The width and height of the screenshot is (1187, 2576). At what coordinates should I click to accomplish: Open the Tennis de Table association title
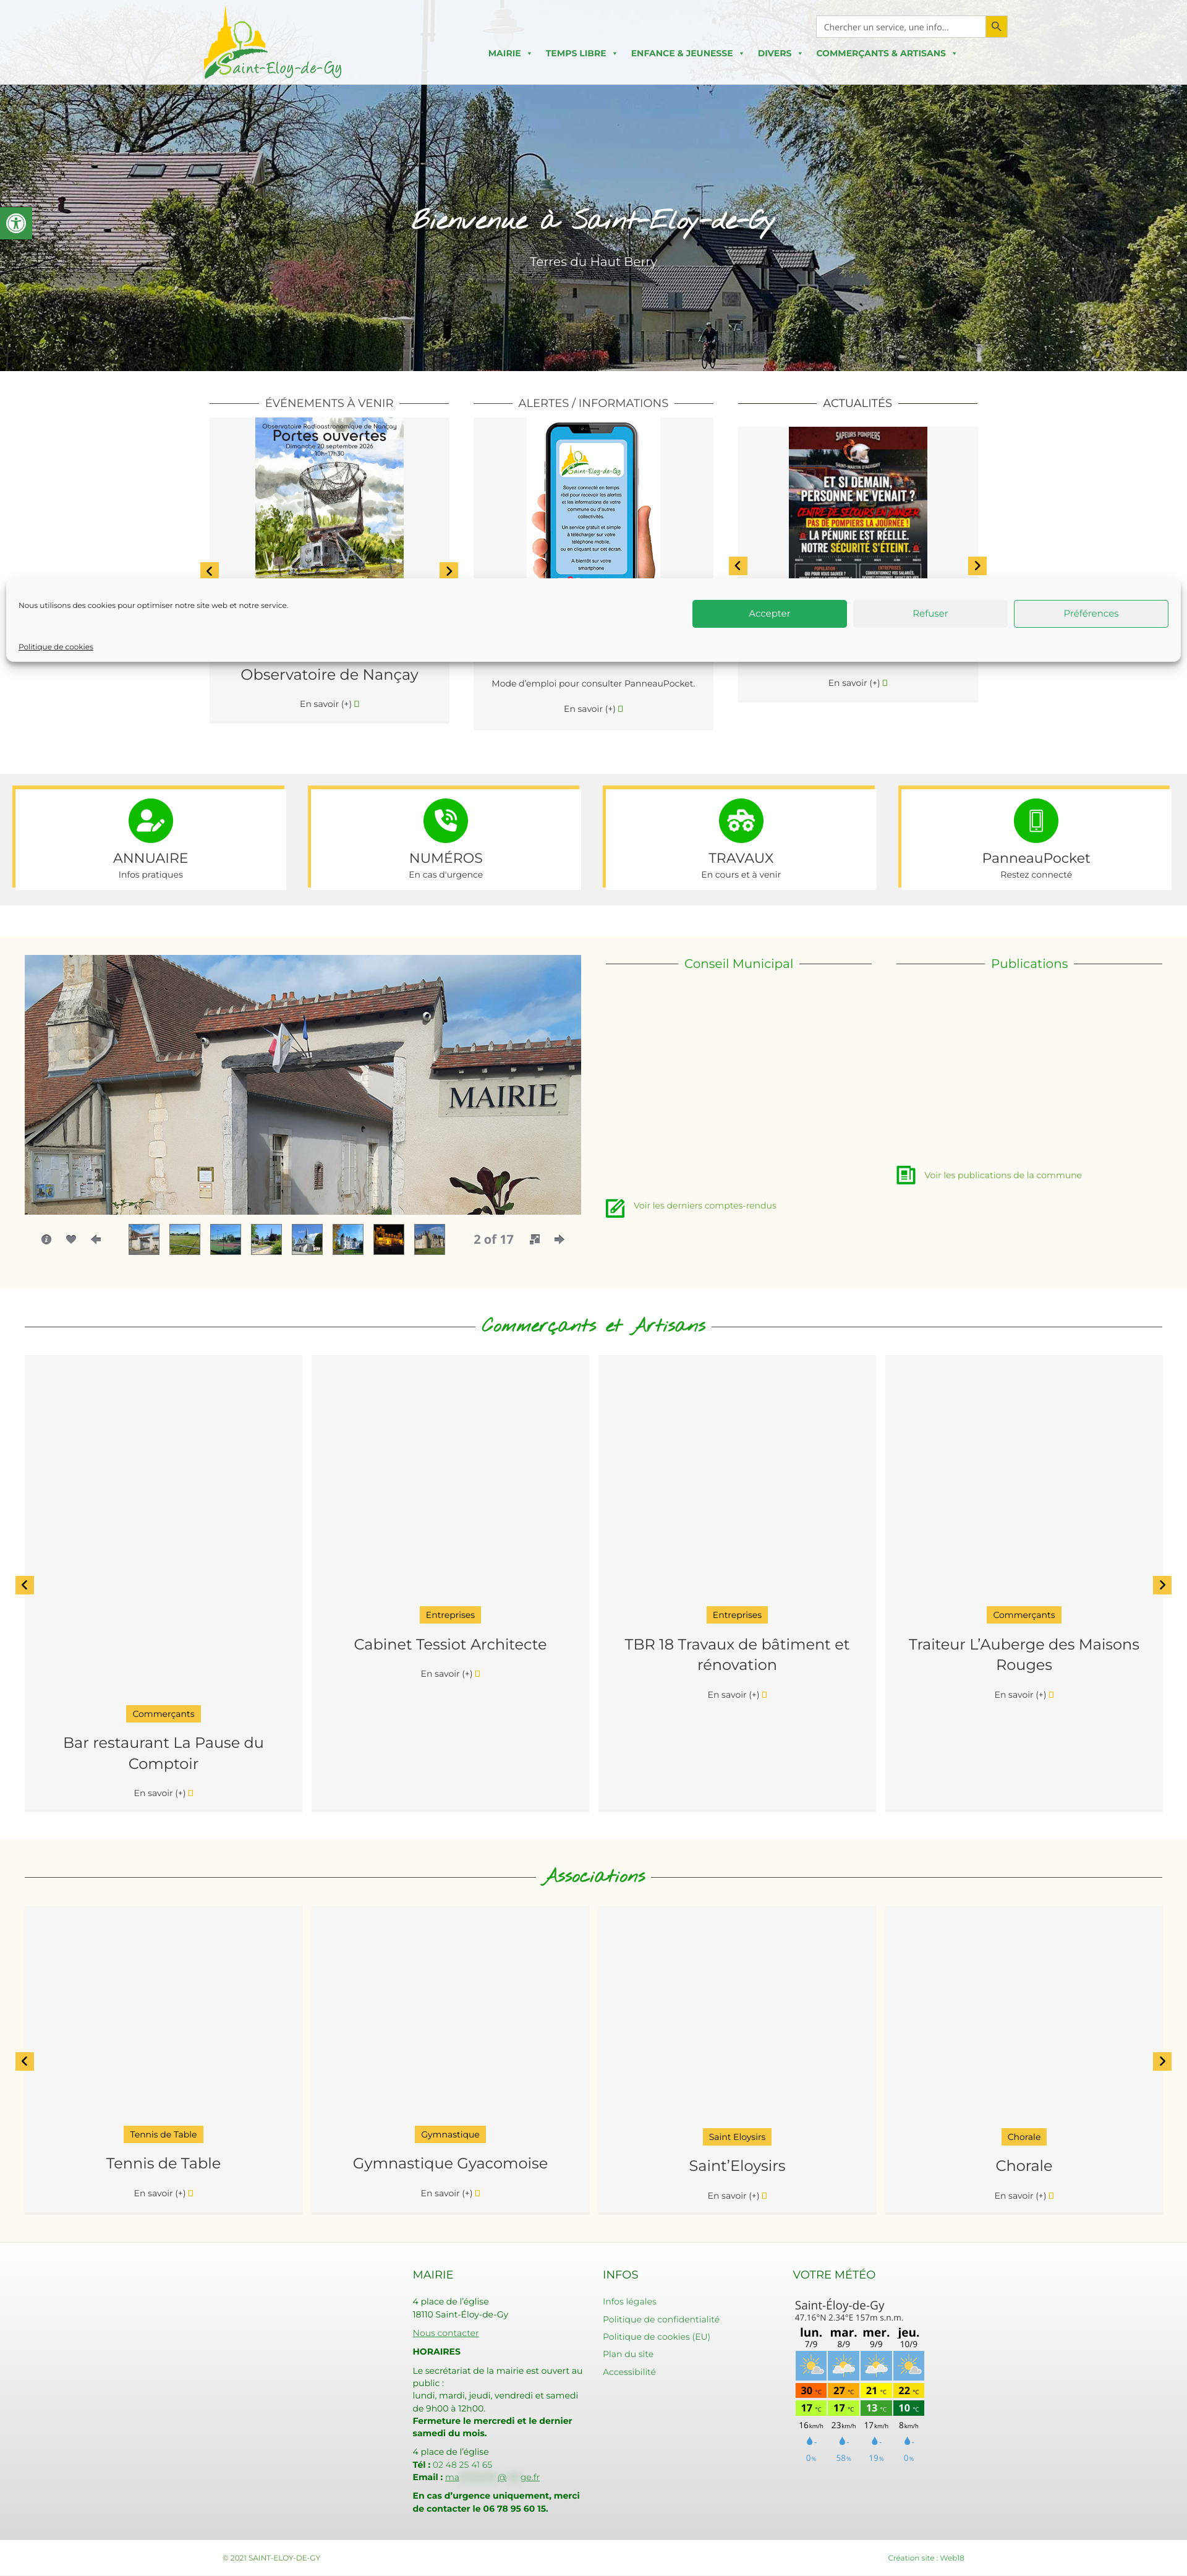pyautogui.click(x=163, y=2163)
